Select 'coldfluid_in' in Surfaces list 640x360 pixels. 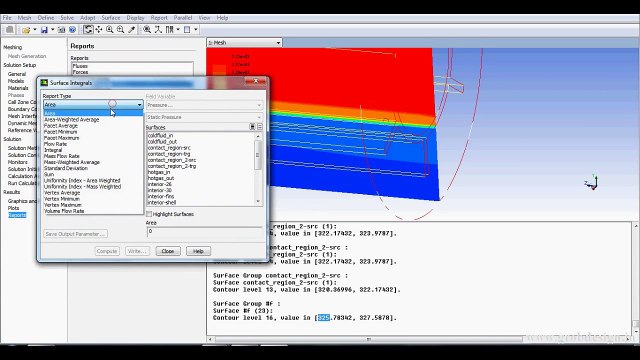[160, 136]
